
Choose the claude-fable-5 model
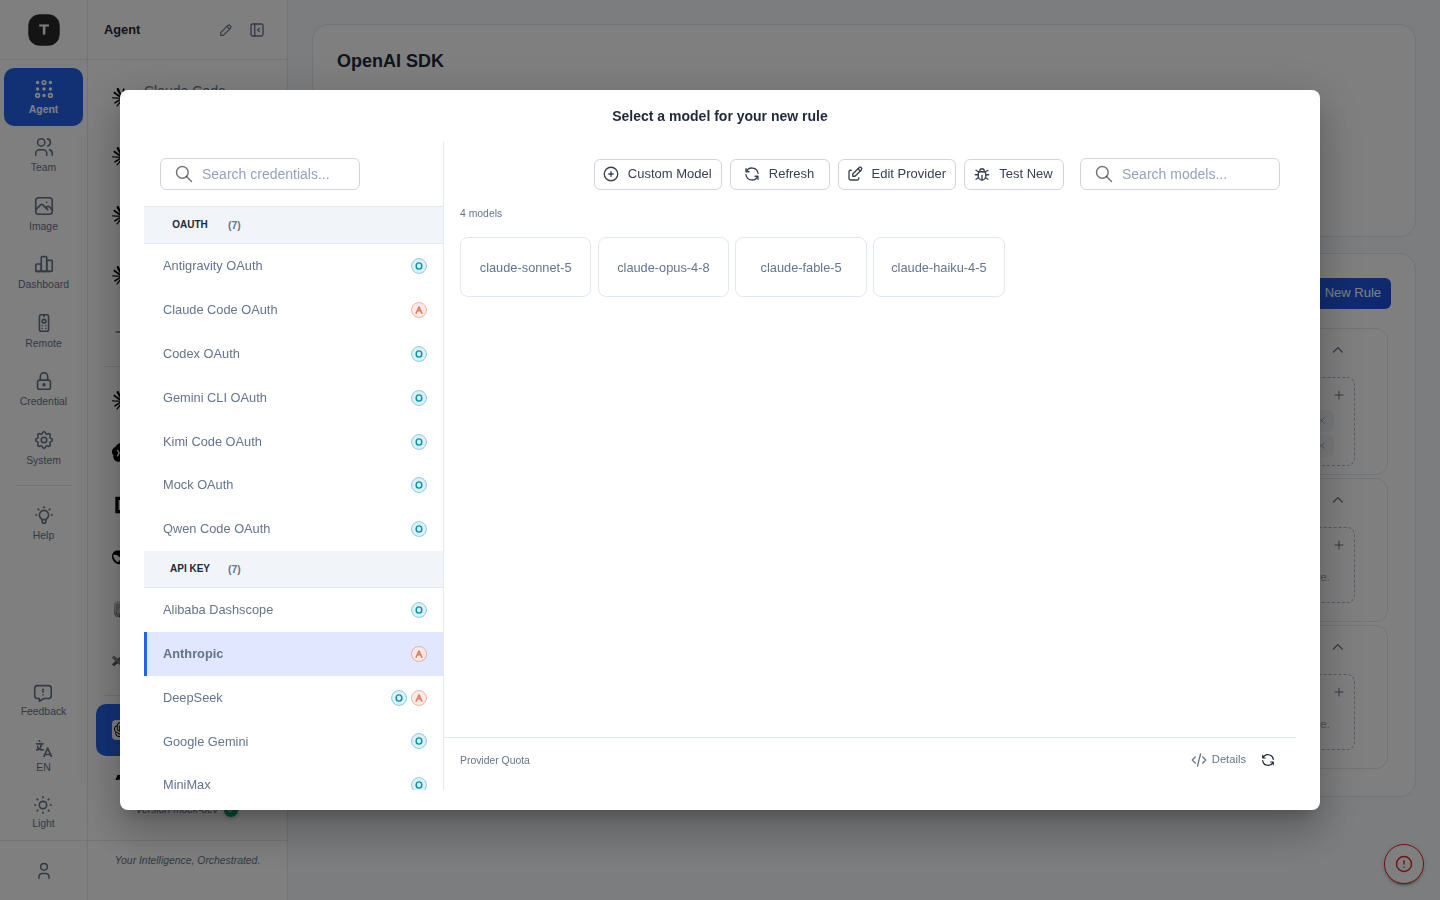point(801,267)
